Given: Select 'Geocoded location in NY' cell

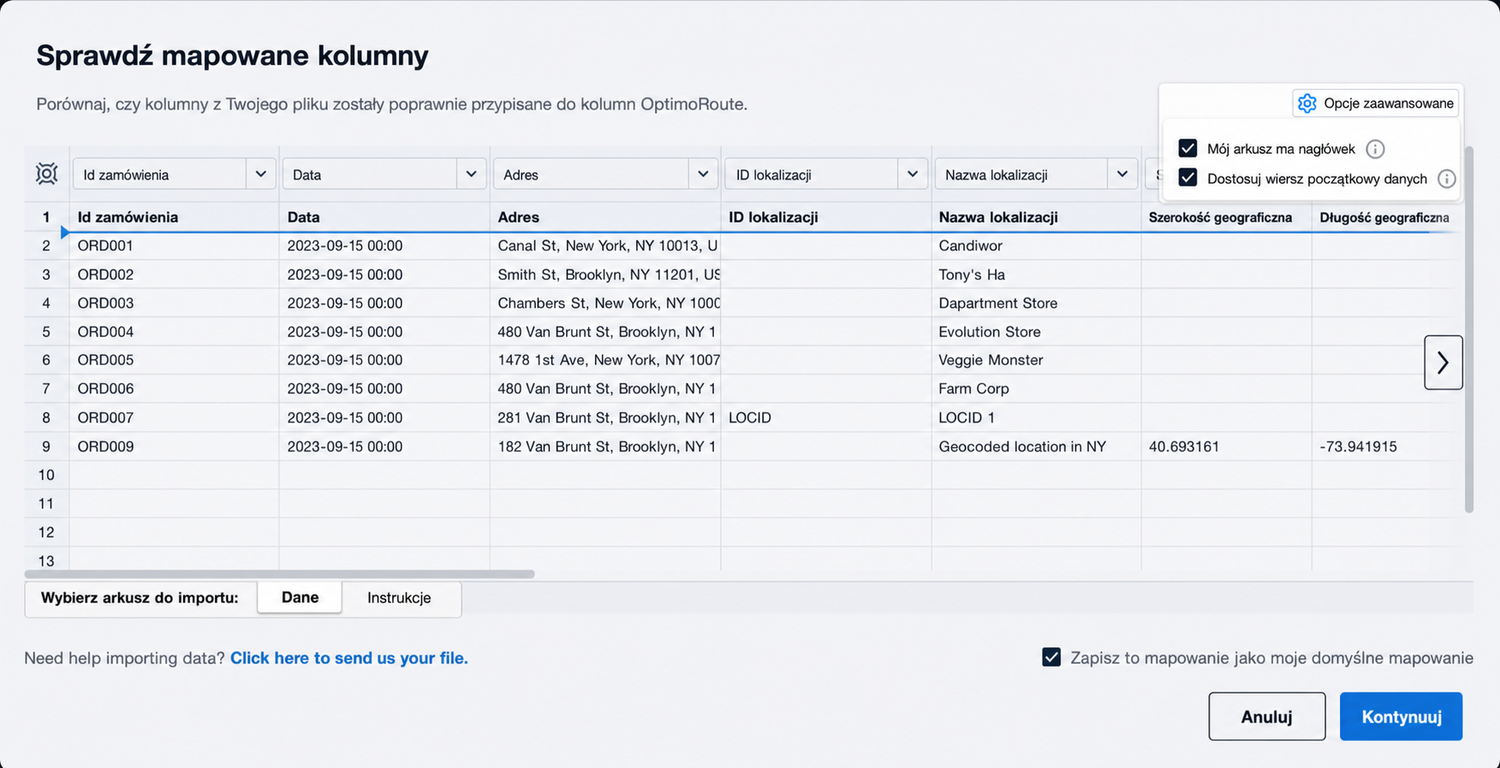Looking at the screenshot, I should point(1036,447).
